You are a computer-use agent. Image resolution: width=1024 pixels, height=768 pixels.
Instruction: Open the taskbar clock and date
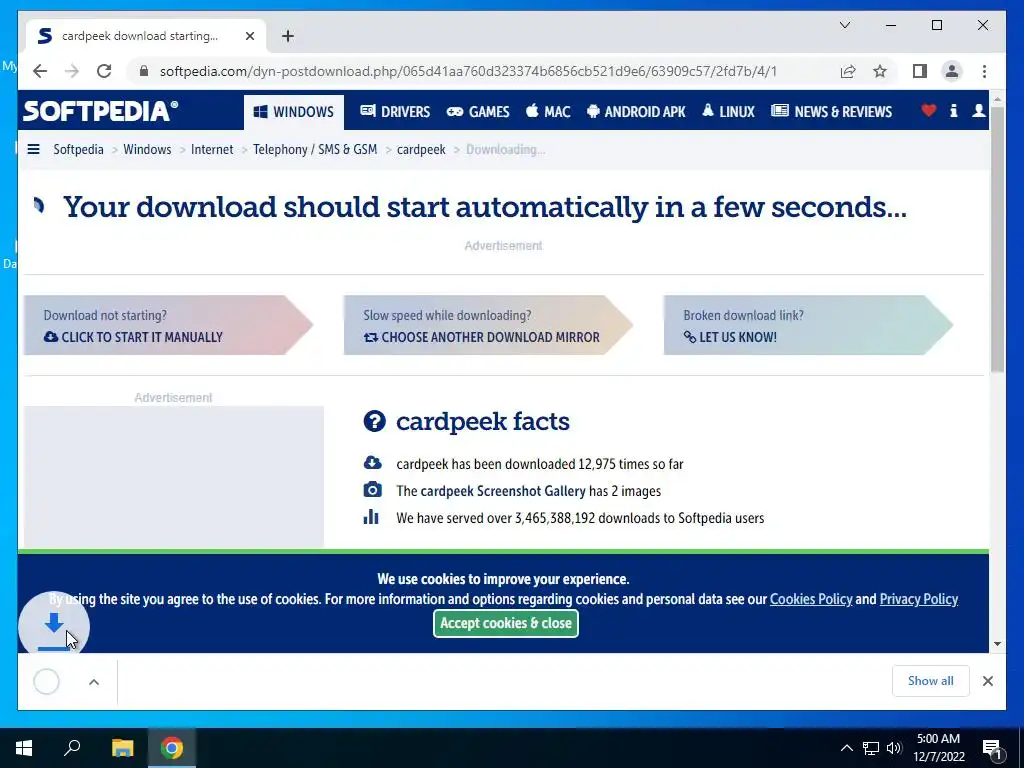(x=938, y=748)
